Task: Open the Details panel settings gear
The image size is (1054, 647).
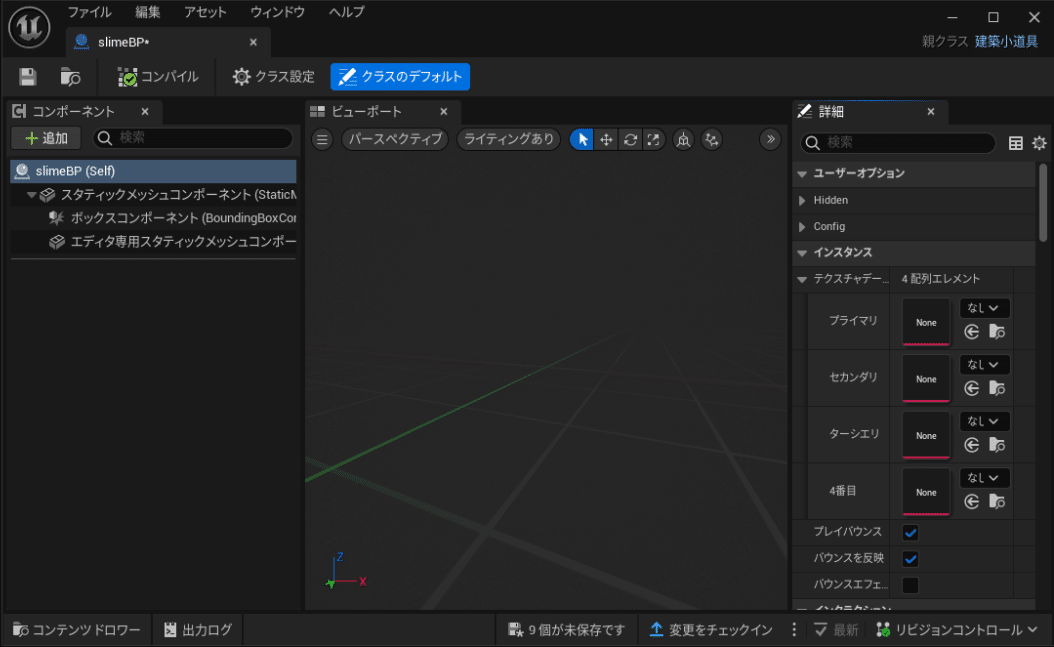Action: pyautogui.click(x=1039, y=143)
